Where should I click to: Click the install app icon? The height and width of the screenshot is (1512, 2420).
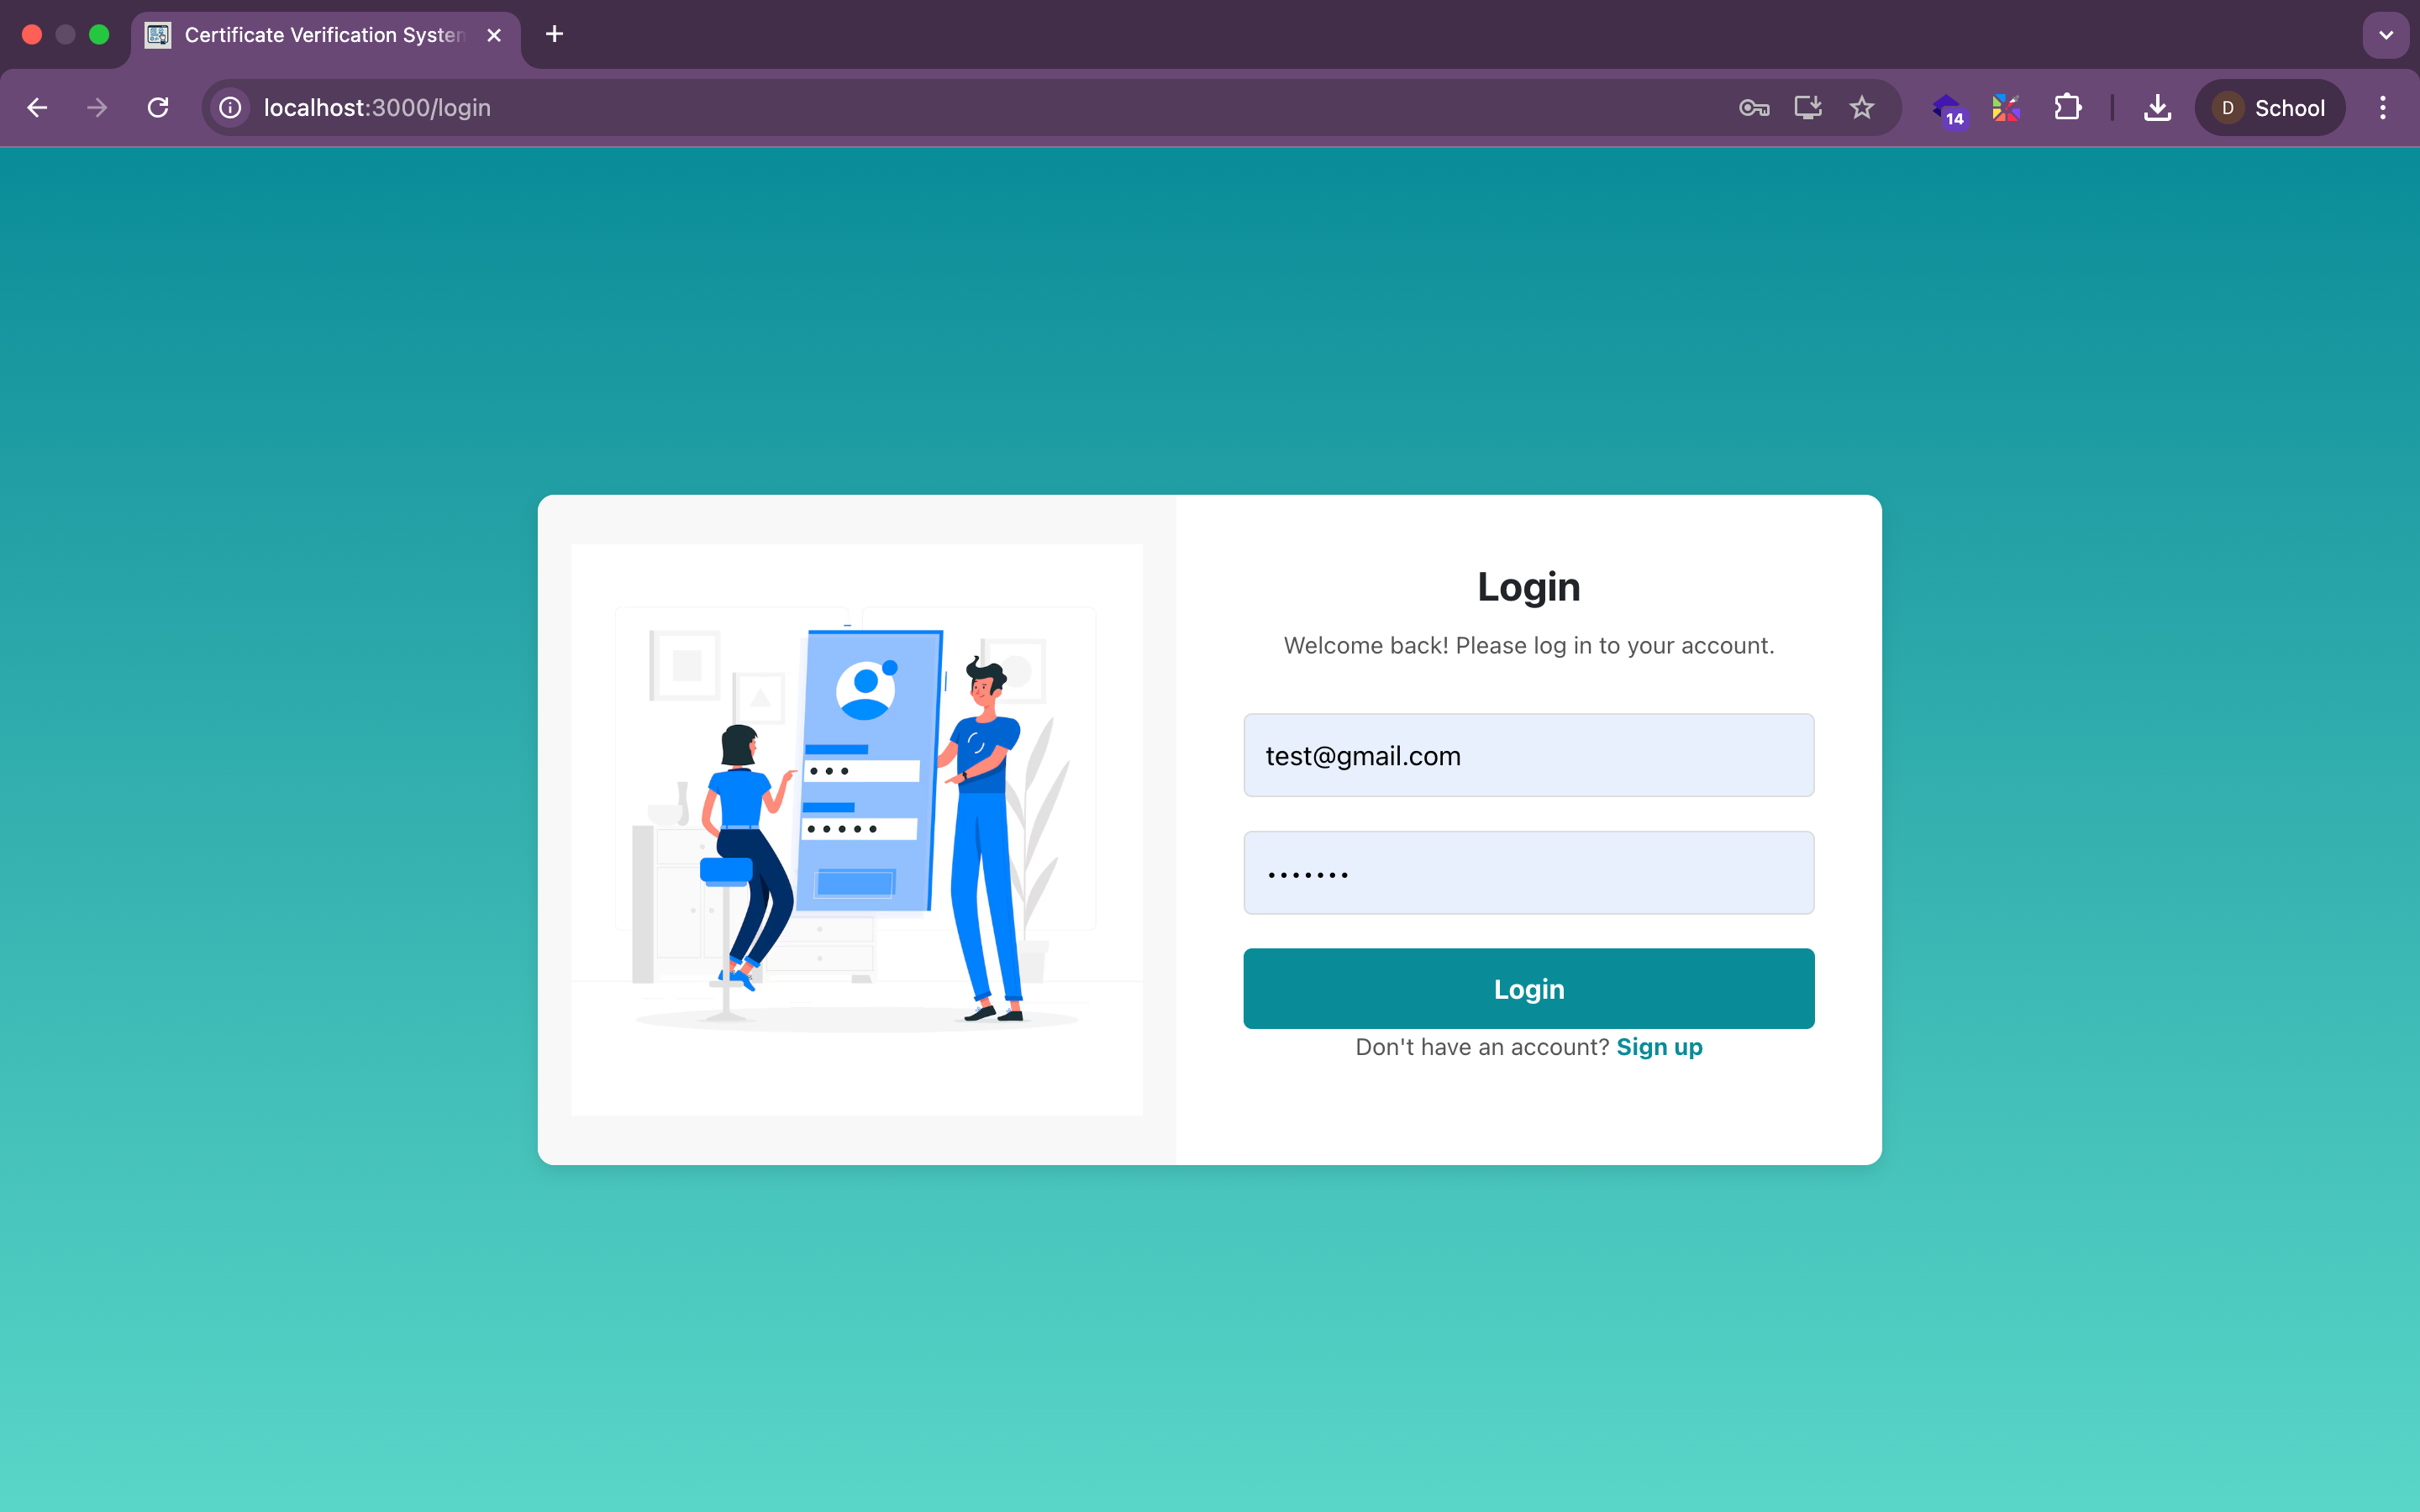[x=1807, y=107]
